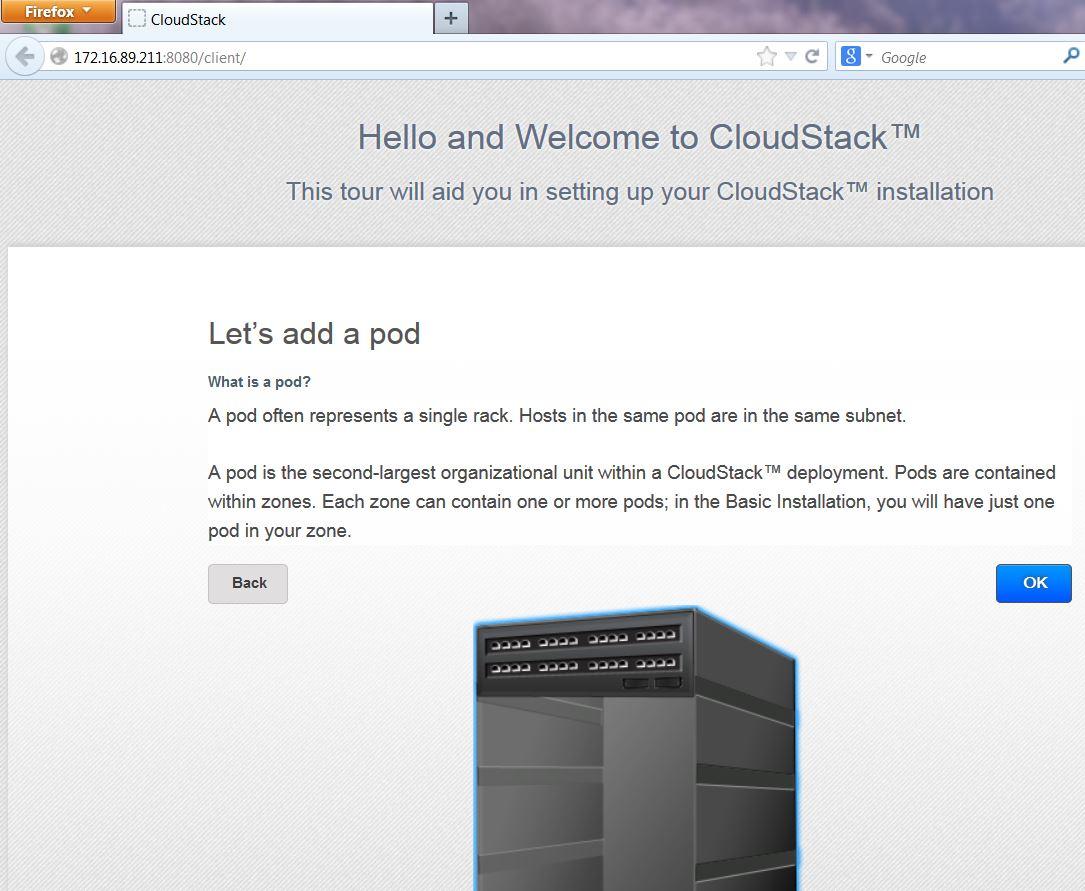
Task: Open the Firefox application menu
Action: [x=58, y=12]
